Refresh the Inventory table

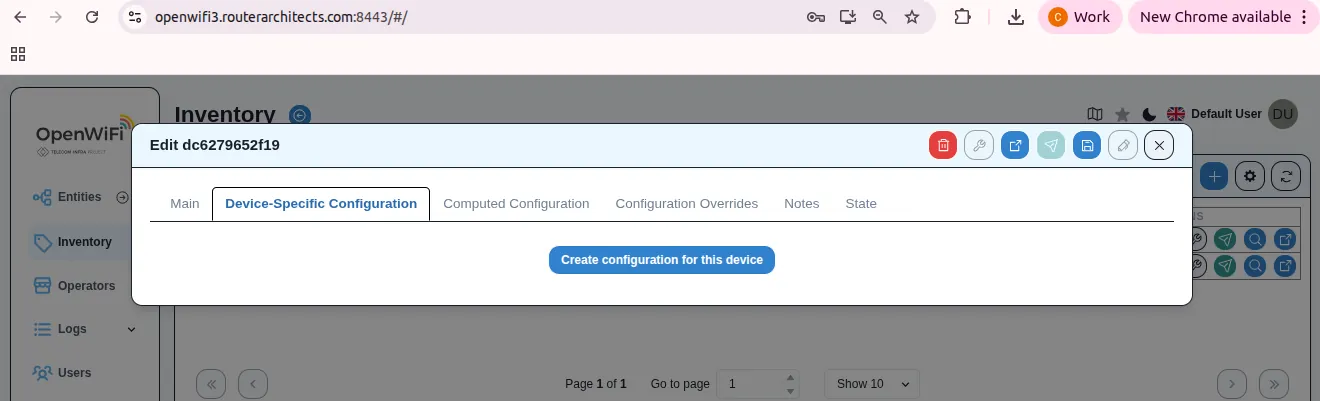click(x=1286, y=176)
